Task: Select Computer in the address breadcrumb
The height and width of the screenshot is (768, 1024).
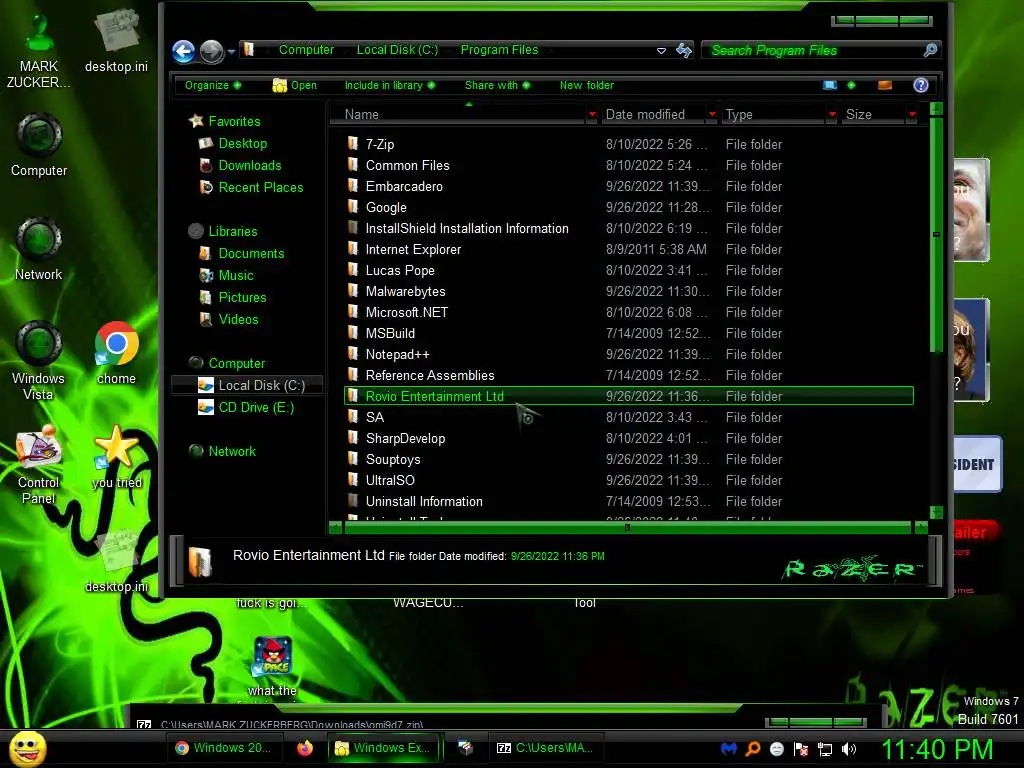Action: coord(306,50)
